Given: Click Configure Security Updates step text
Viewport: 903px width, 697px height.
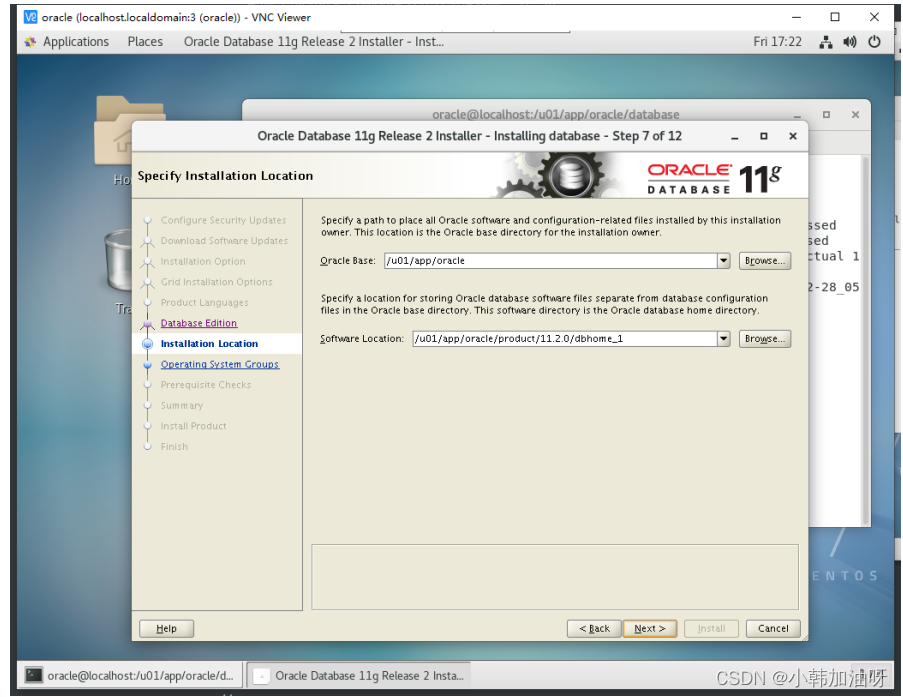Looking at the screenshot, I should tap(223, 220).
